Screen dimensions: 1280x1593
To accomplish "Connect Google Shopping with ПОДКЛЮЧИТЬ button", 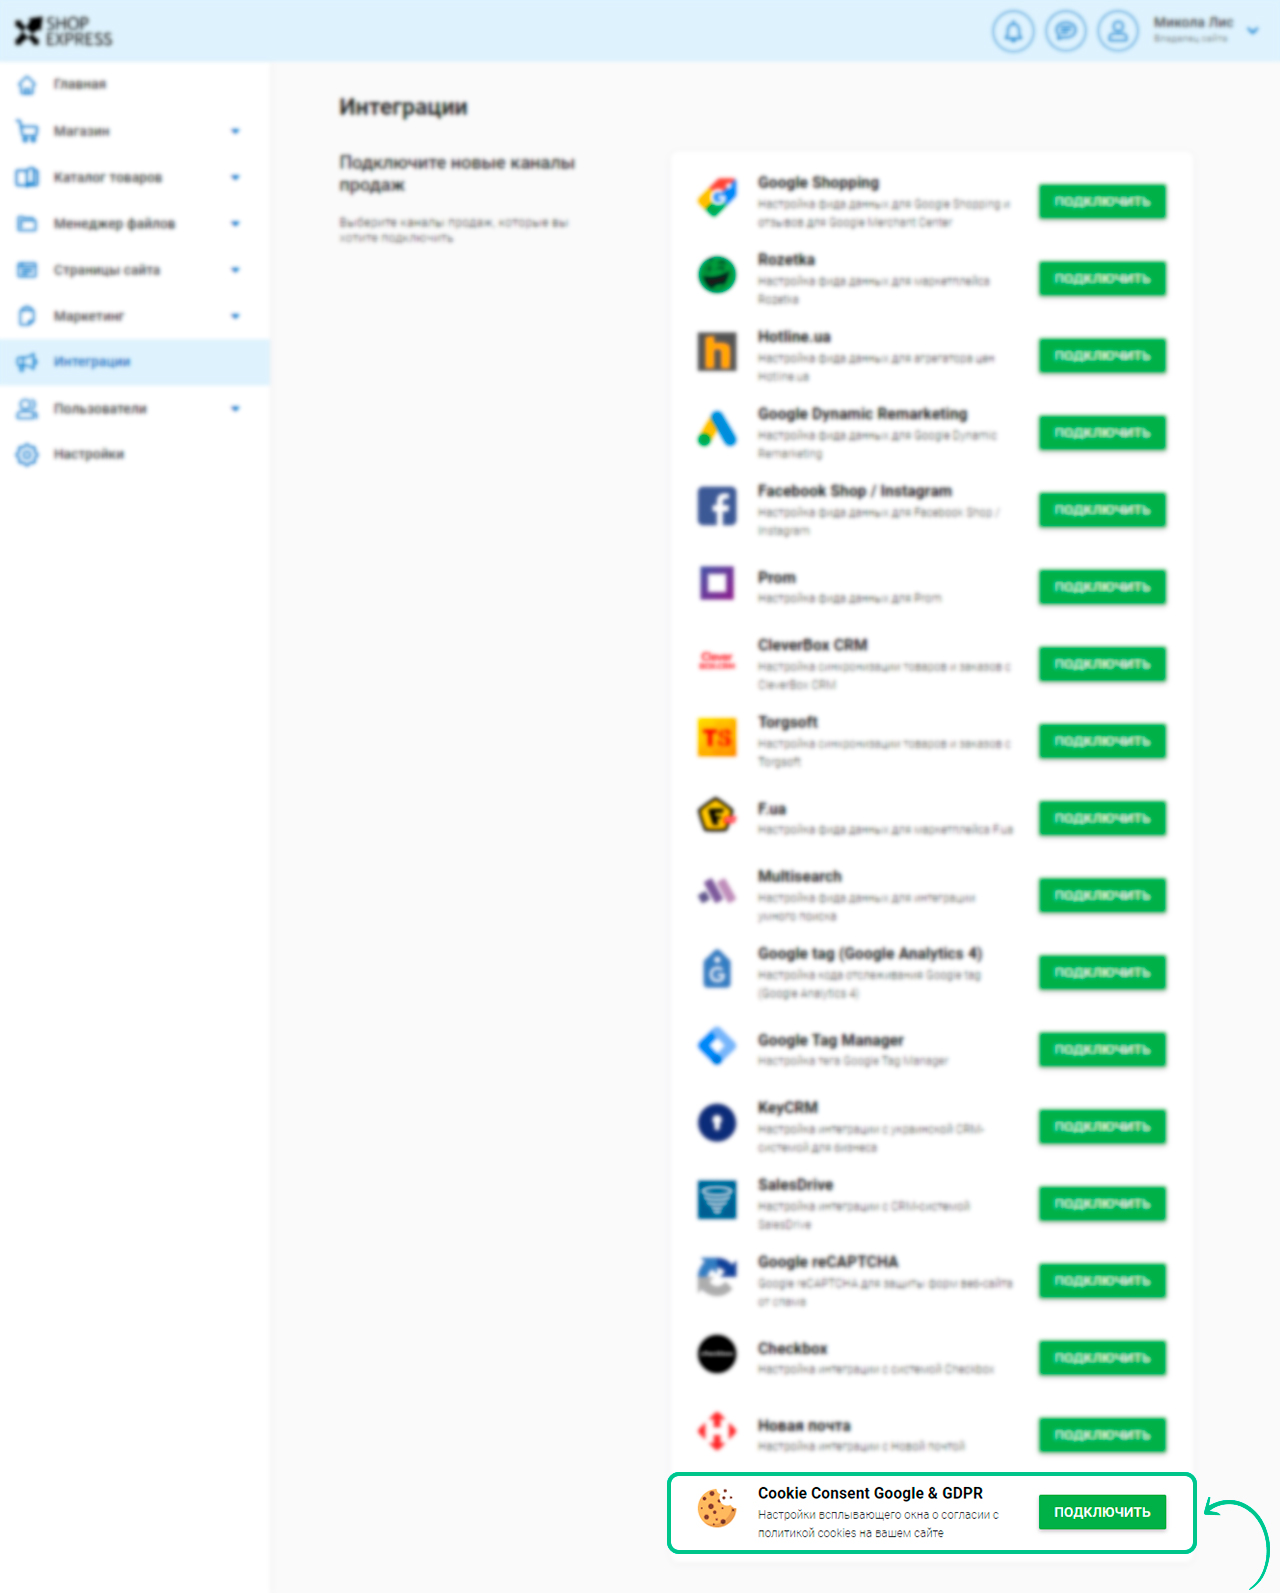I will [x=1102, y=201].
